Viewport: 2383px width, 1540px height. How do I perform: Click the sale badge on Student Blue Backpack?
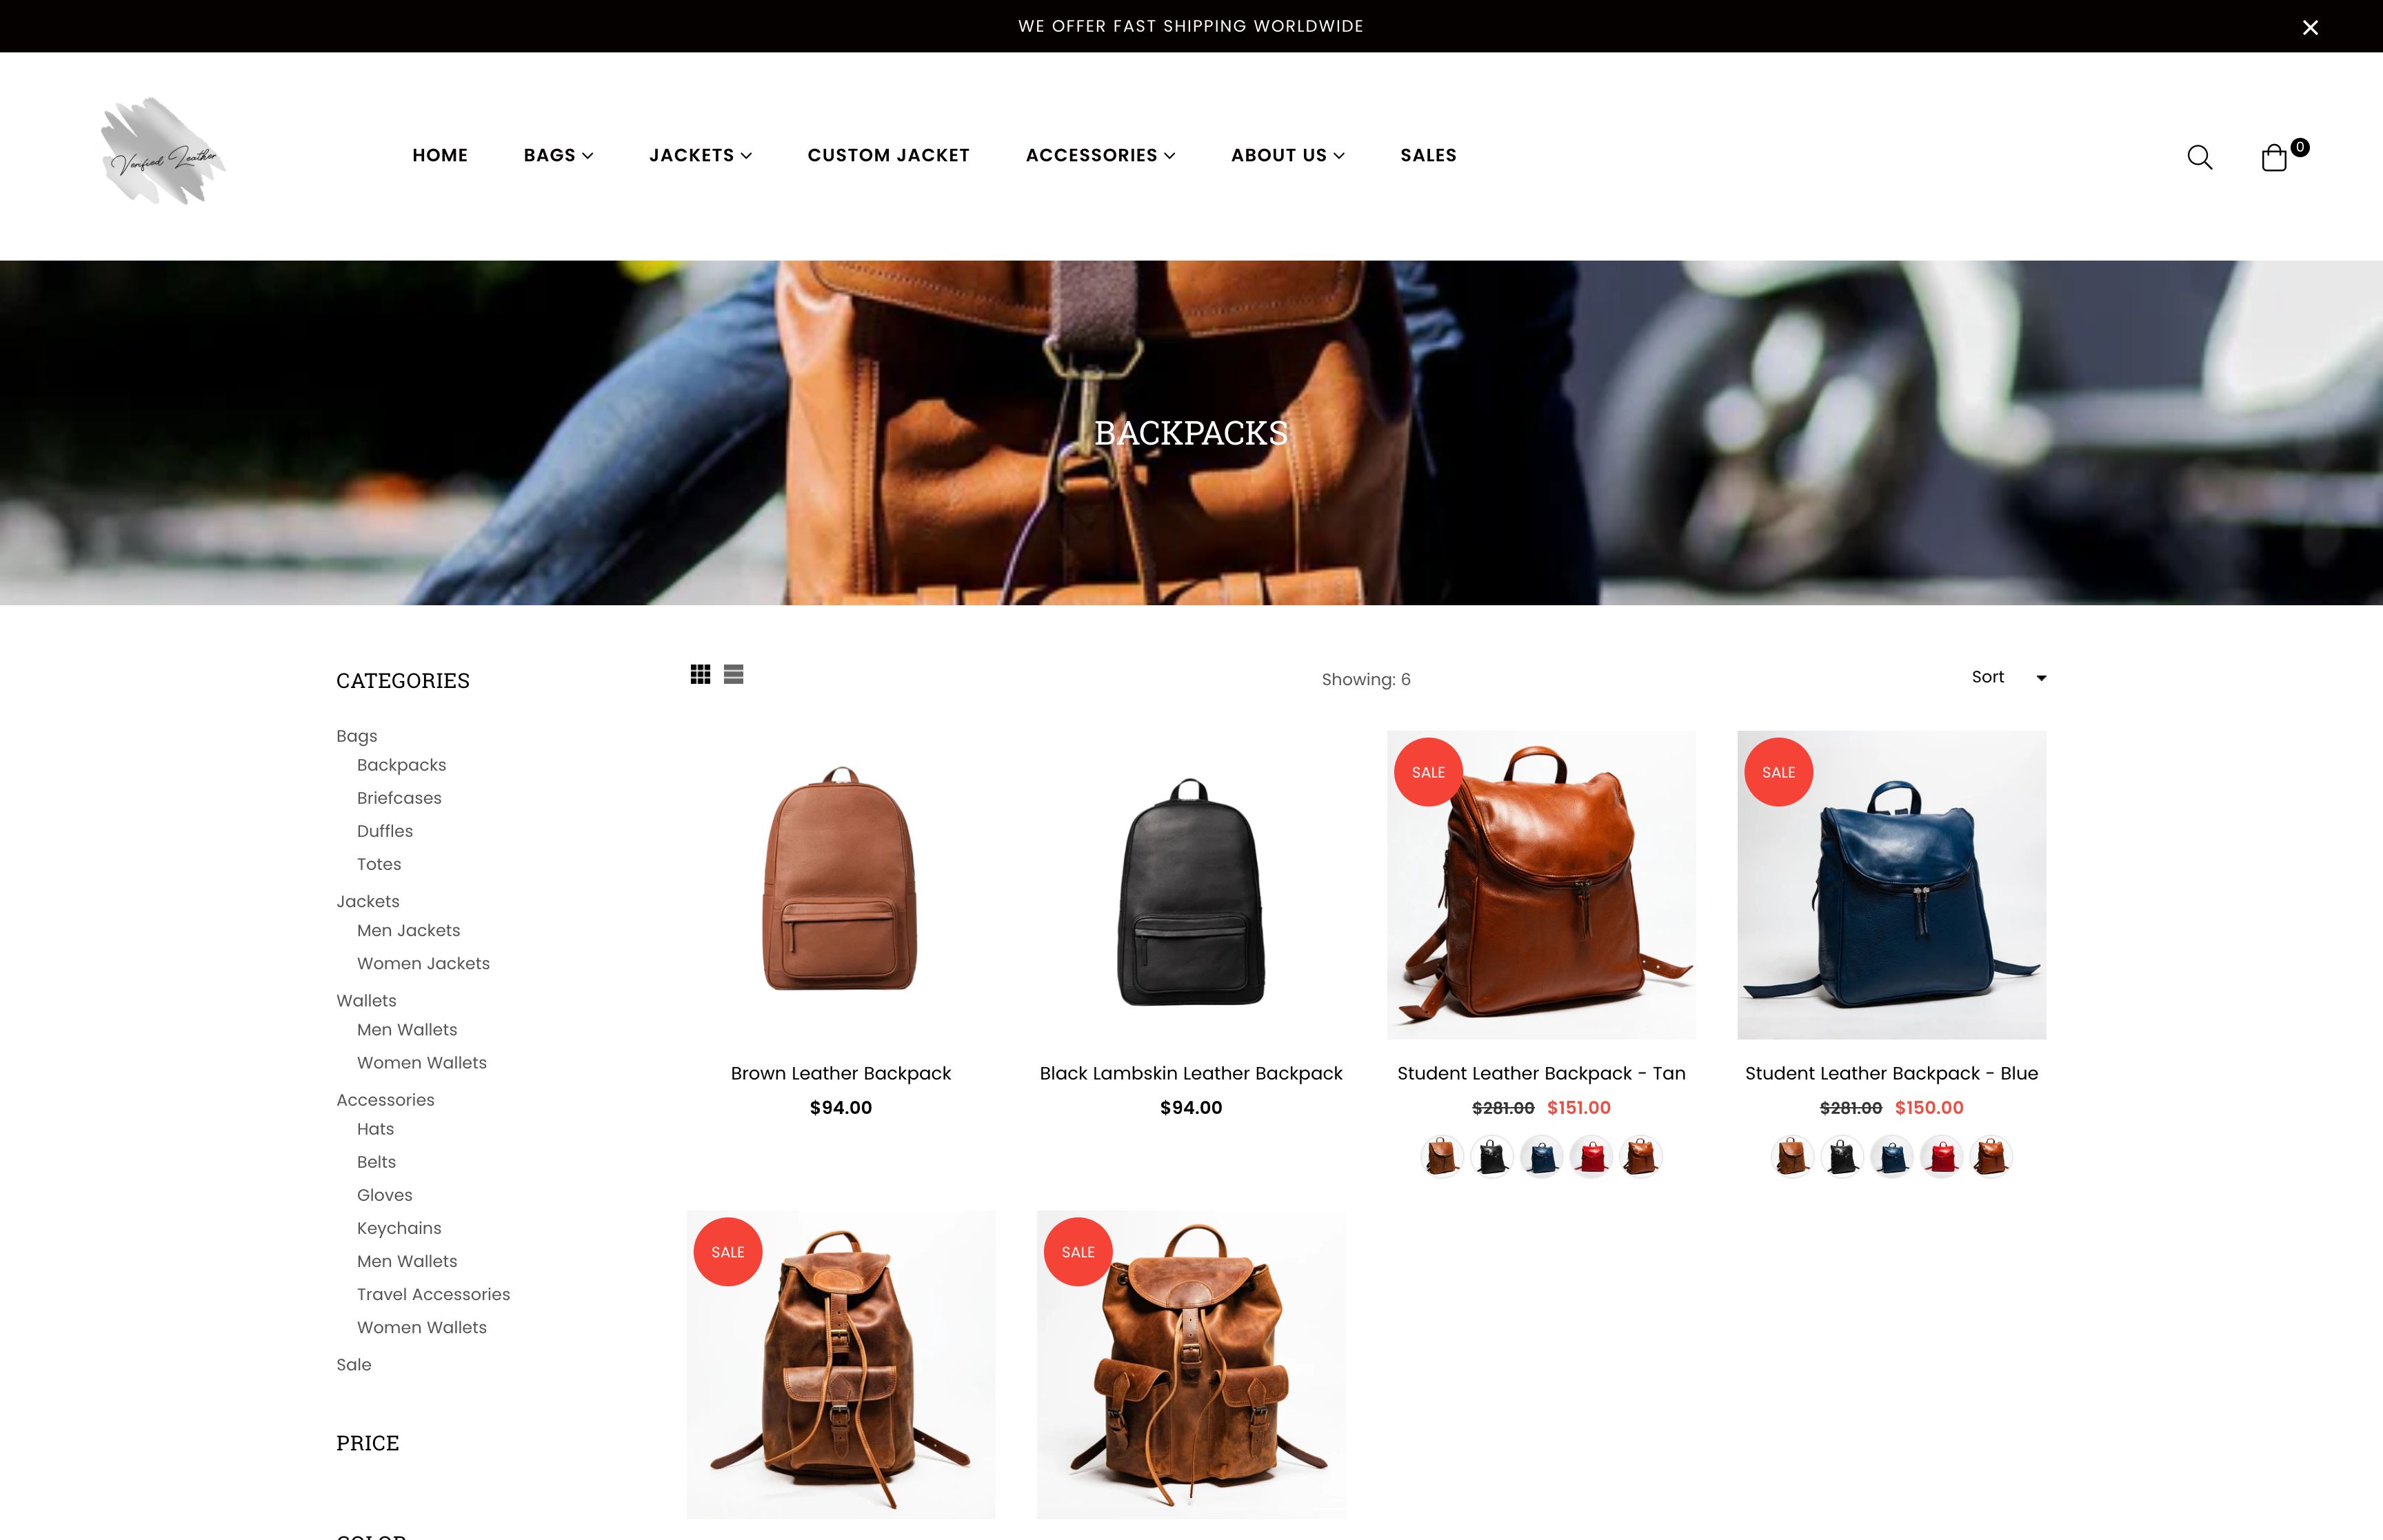pyautogui.click(x=1777, y=771)
